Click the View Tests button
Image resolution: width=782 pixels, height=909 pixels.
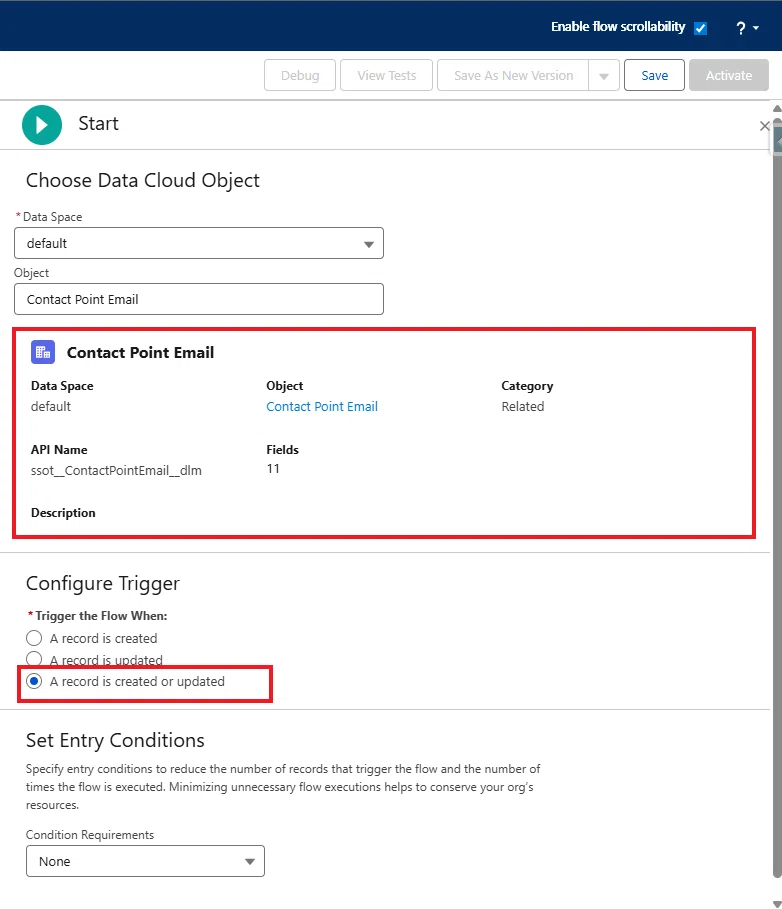pos(387,75)
